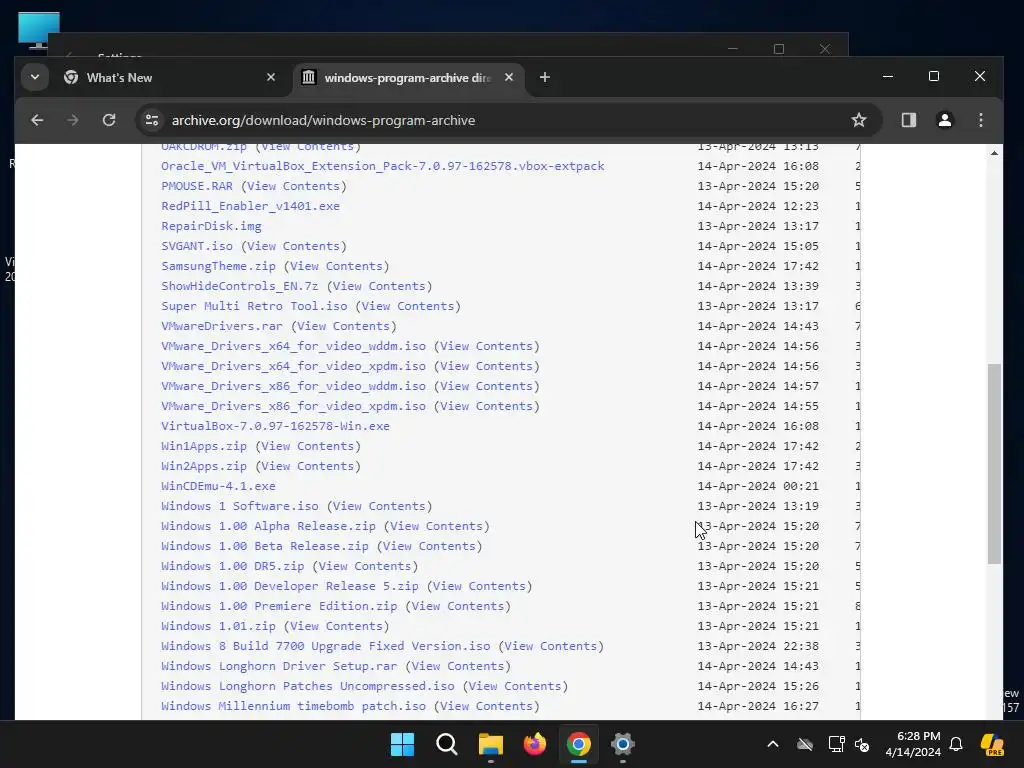Open Windows 1.00 Developer Release 5.zip
This screenshot has width=1024, height=768.
[x=290, y=586]
